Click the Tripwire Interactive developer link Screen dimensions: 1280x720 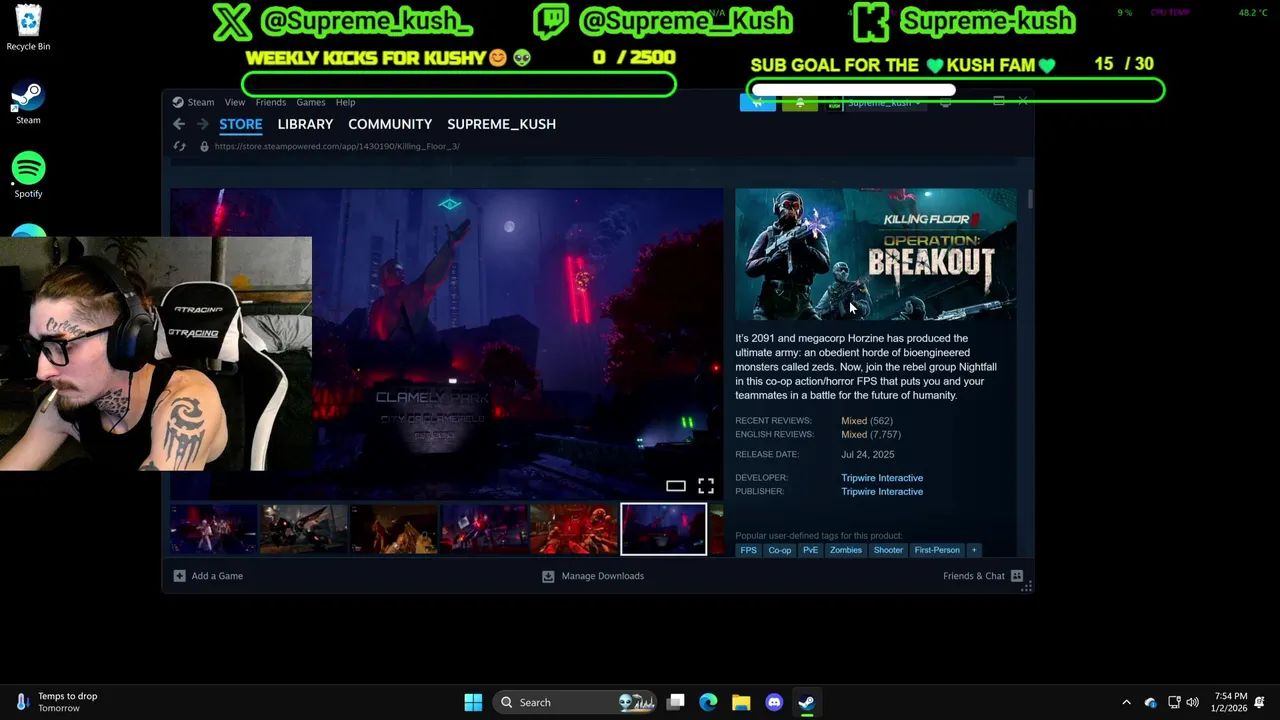tap(882, 478)
